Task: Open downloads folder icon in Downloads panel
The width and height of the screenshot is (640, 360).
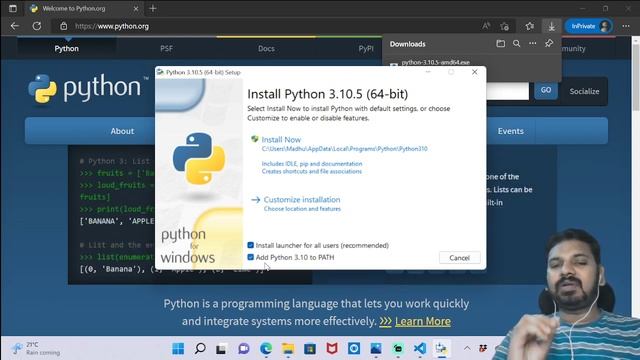Action: click(500, 43)
